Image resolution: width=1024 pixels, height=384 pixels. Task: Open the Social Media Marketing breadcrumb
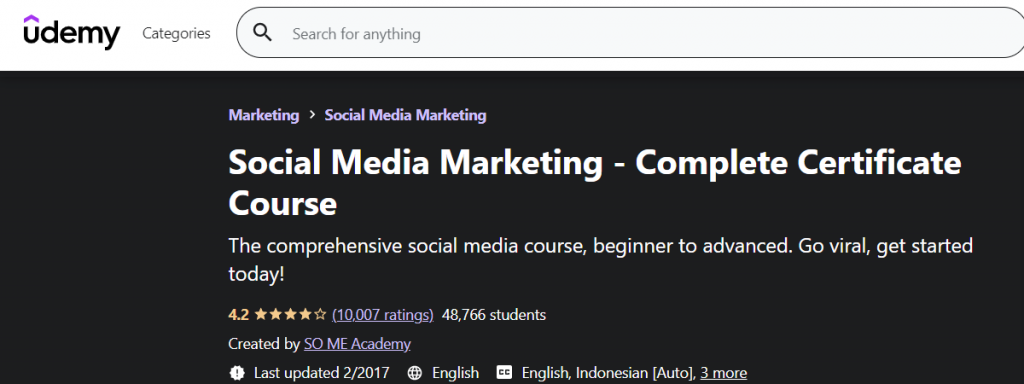[x=406, y=115]
